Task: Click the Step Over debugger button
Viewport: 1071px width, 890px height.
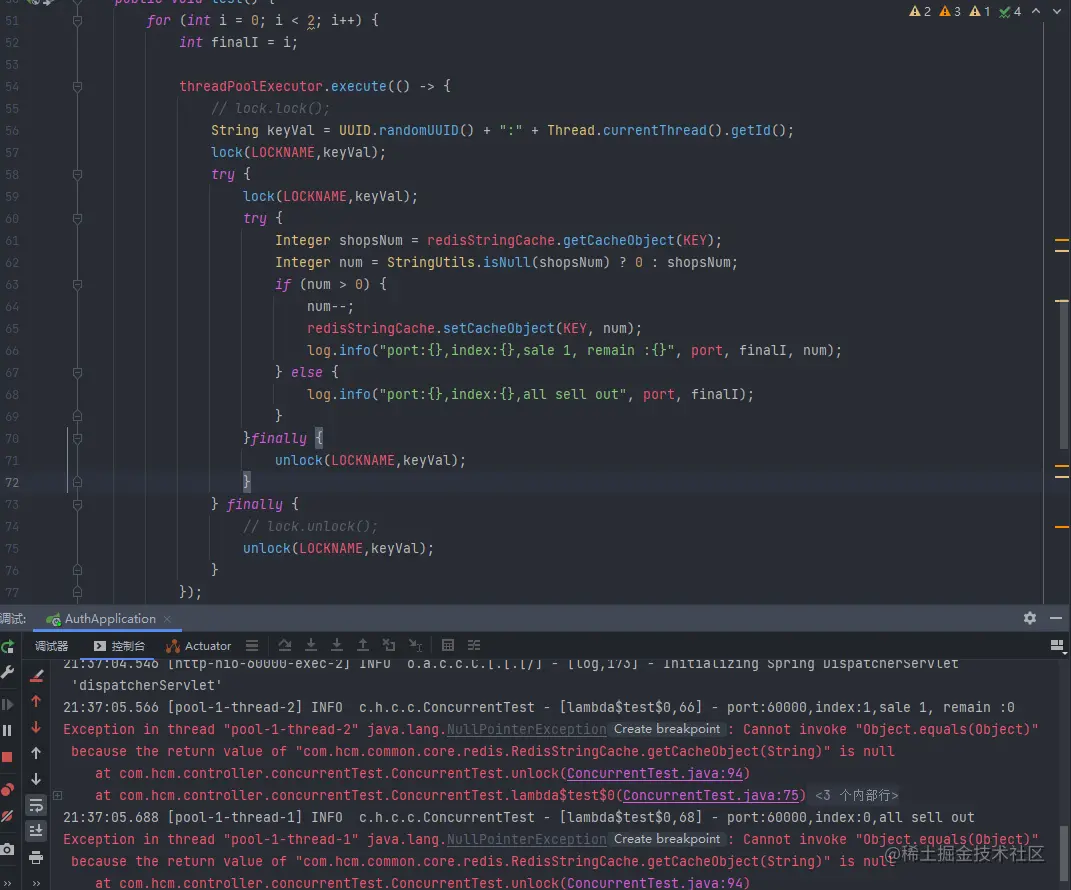Action: tap(285, 645)
